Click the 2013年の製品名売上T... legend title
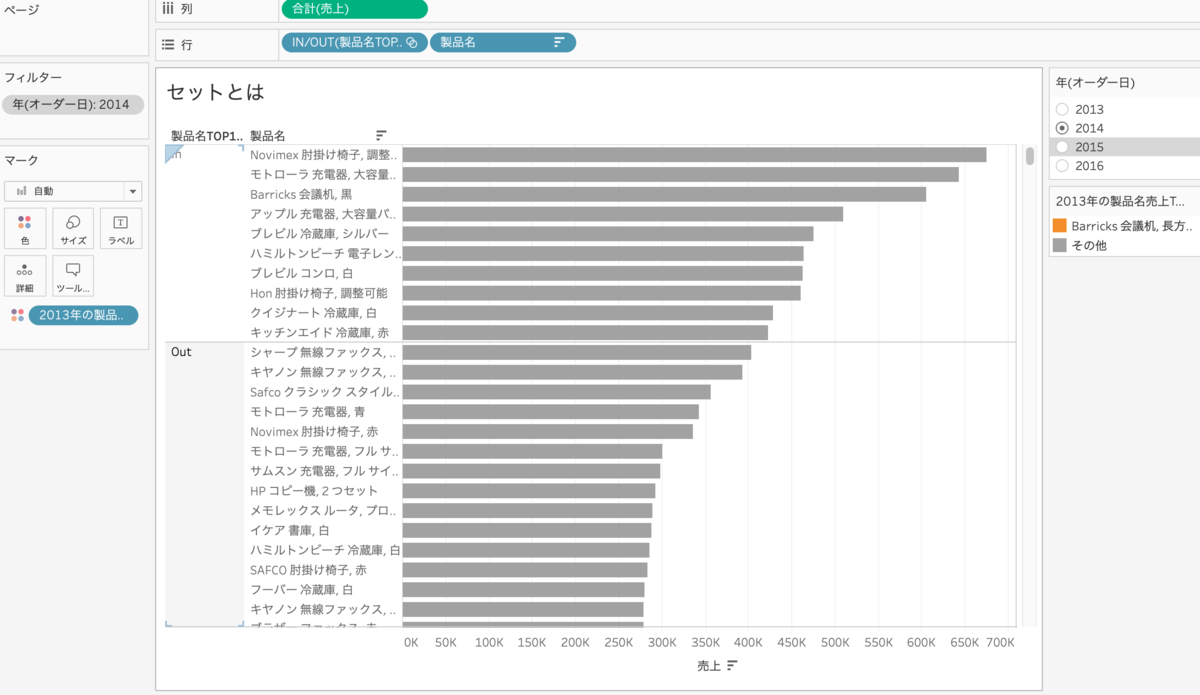 1120,201
